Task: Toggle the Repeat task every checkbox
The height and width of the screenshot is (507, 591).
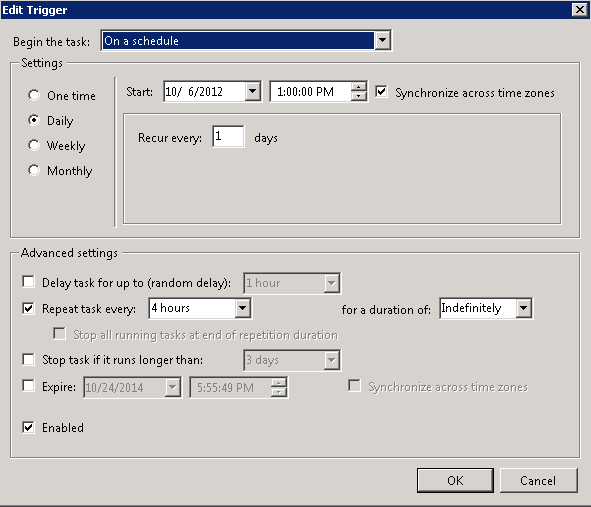Action: 29,308
